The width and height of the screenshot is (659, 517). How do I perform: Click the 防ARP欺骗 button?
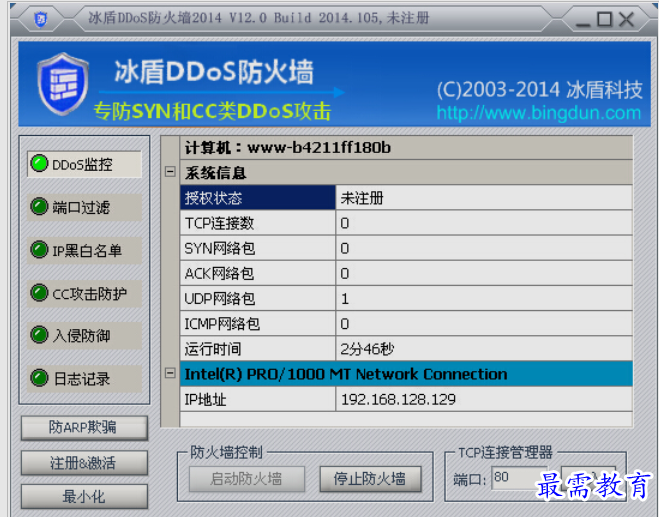coord(84,427)
